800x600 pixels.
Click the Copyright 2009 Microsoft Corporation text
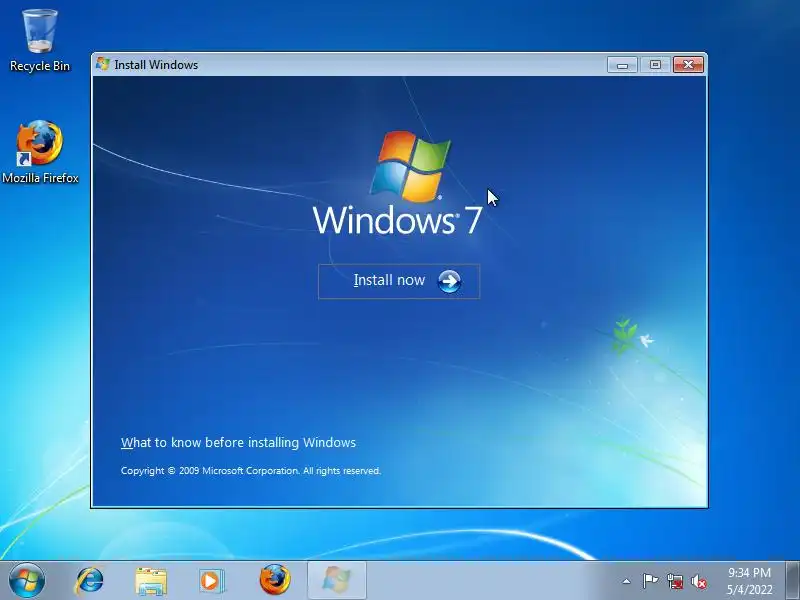[251, 470]
